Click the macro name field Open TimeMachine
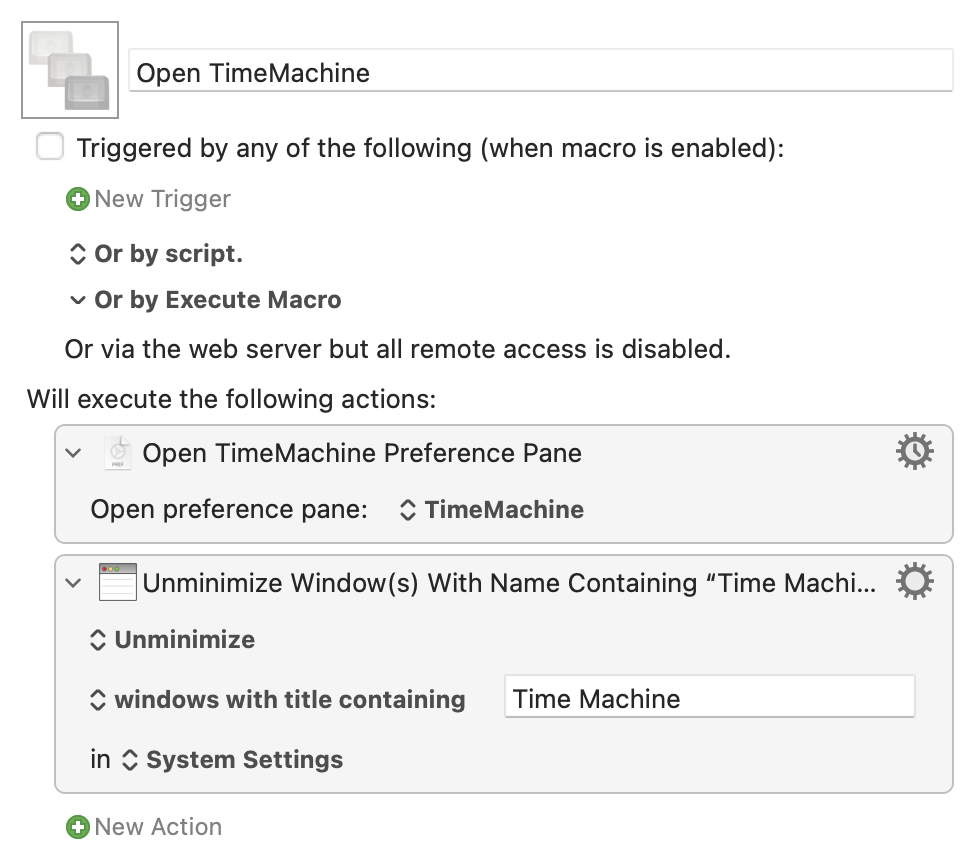This screenshot has width=974, height=860. click(540, 71)
